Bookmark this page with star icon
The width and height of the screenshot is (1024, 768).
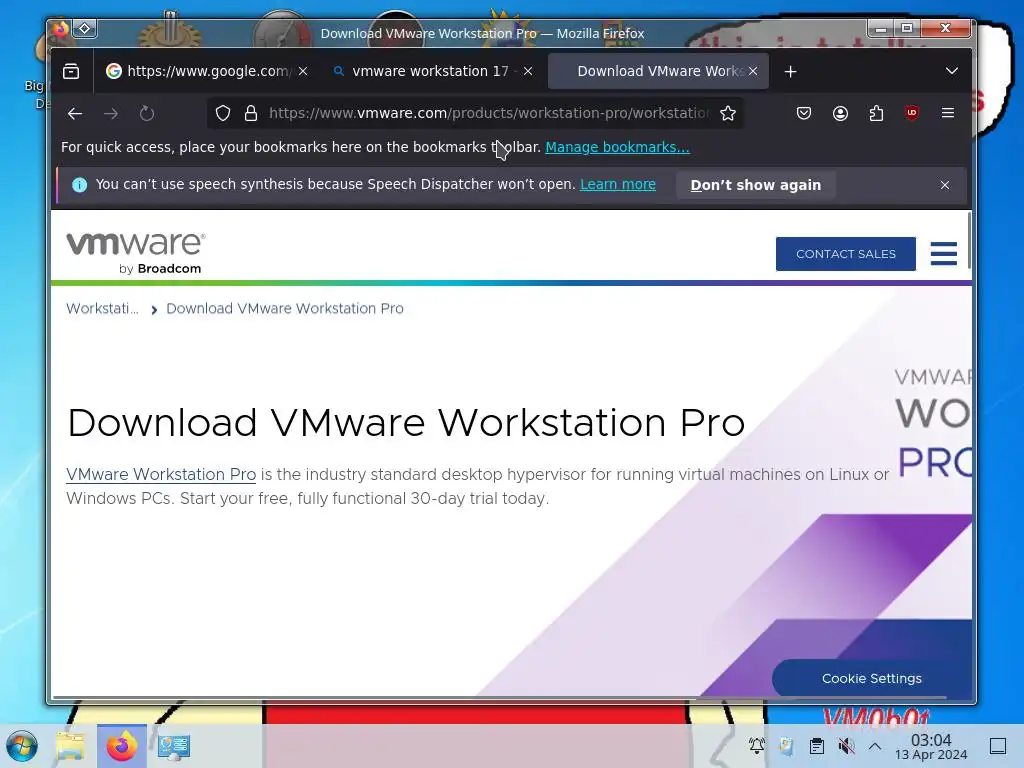tap(728, 114)
